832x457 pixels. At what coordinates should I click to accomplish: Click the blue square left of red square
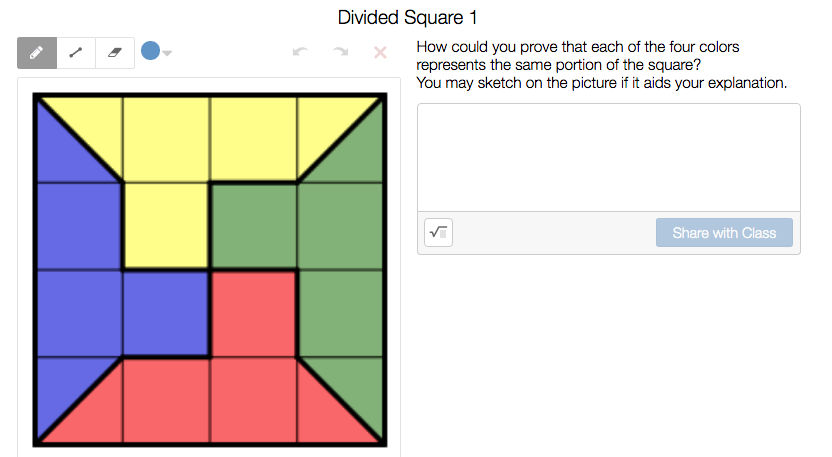click(165, 312)
